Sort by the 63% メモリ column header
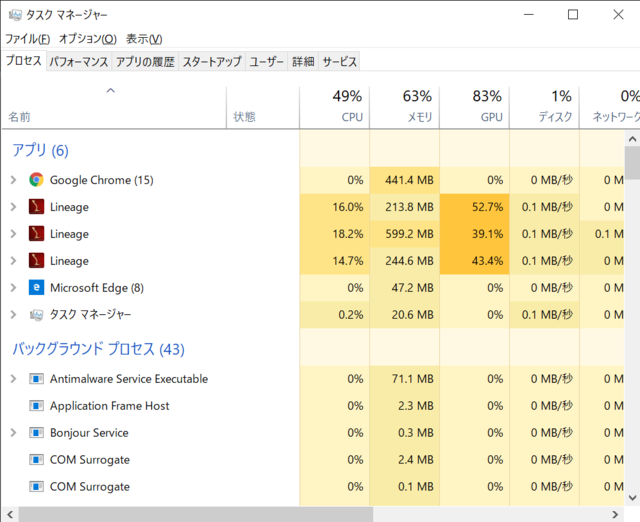 pos(404,107)
